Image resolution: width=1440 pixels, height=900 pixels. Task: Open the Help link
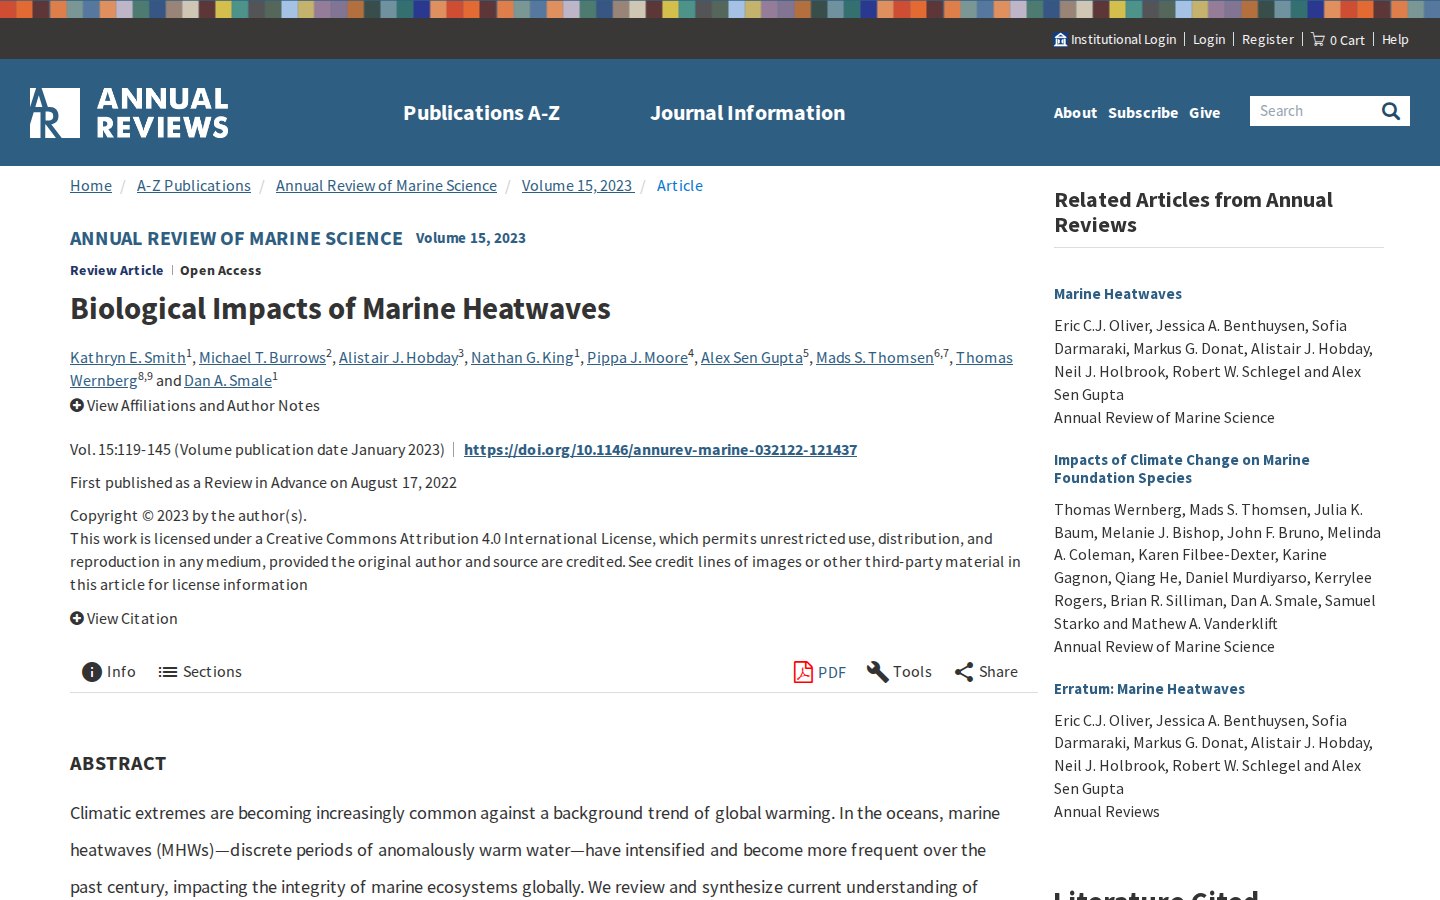(x=1395, y=39)
